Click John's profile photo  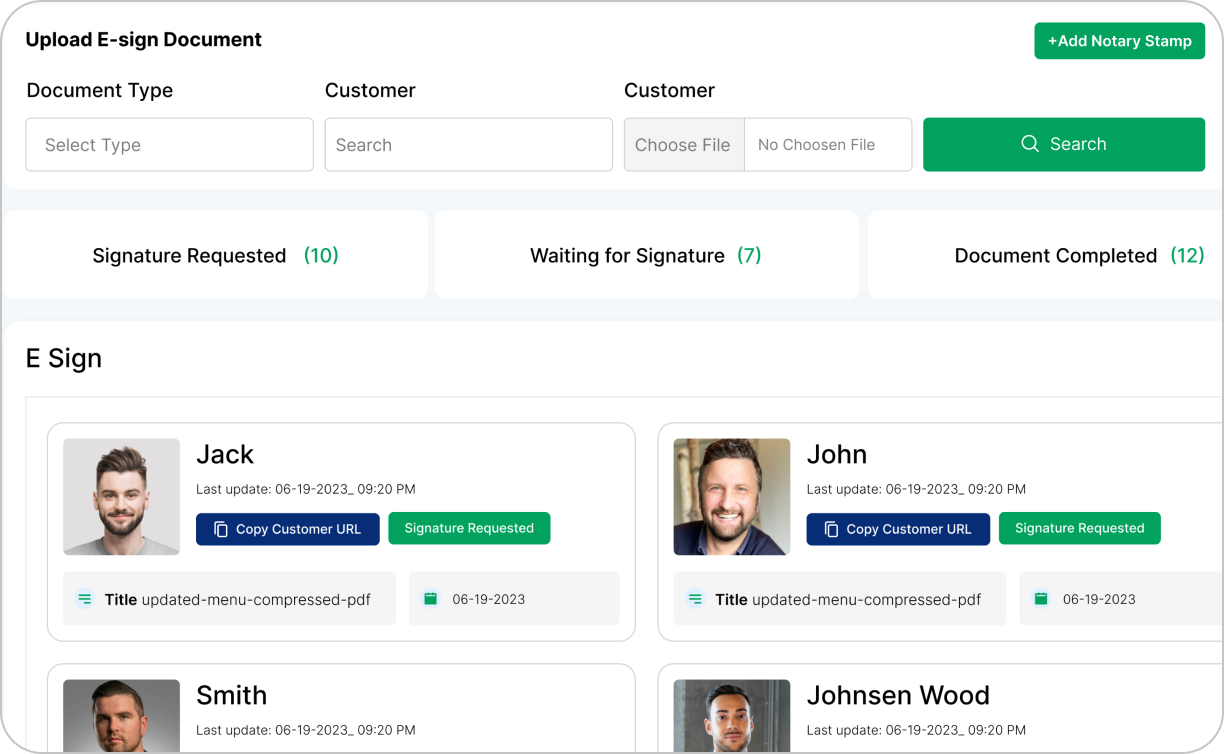(x=731, y=496)
